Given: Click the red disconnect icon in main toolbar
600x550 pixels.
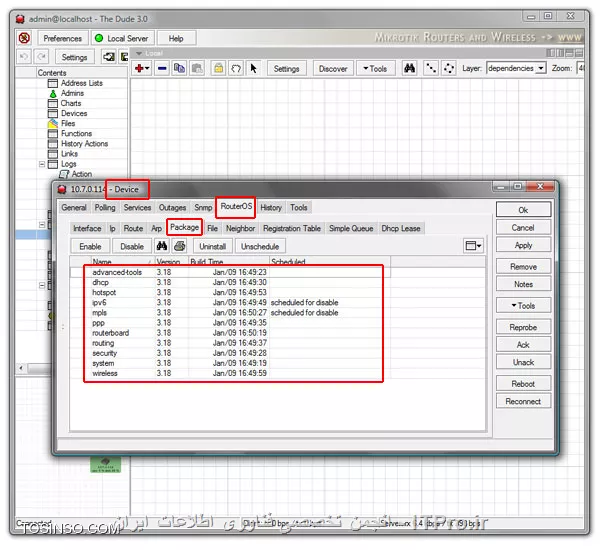Looking at the screenshot, I should (24, 38).
